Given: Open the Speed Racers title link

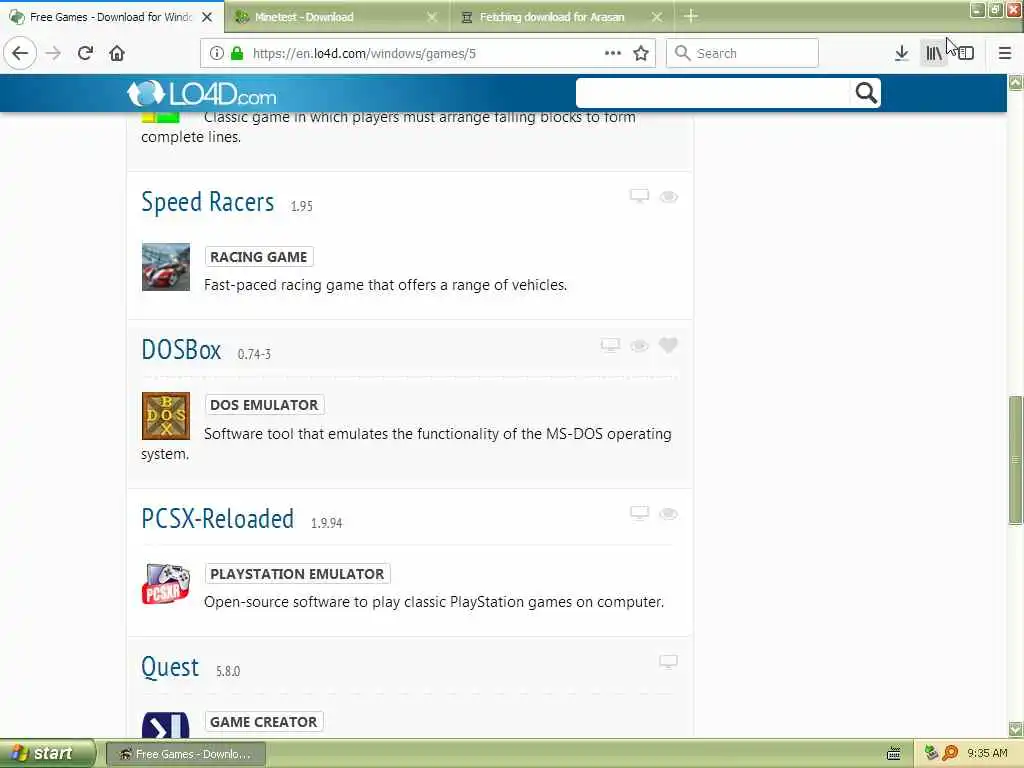Looking at the screenshot, I should [208, 202].
